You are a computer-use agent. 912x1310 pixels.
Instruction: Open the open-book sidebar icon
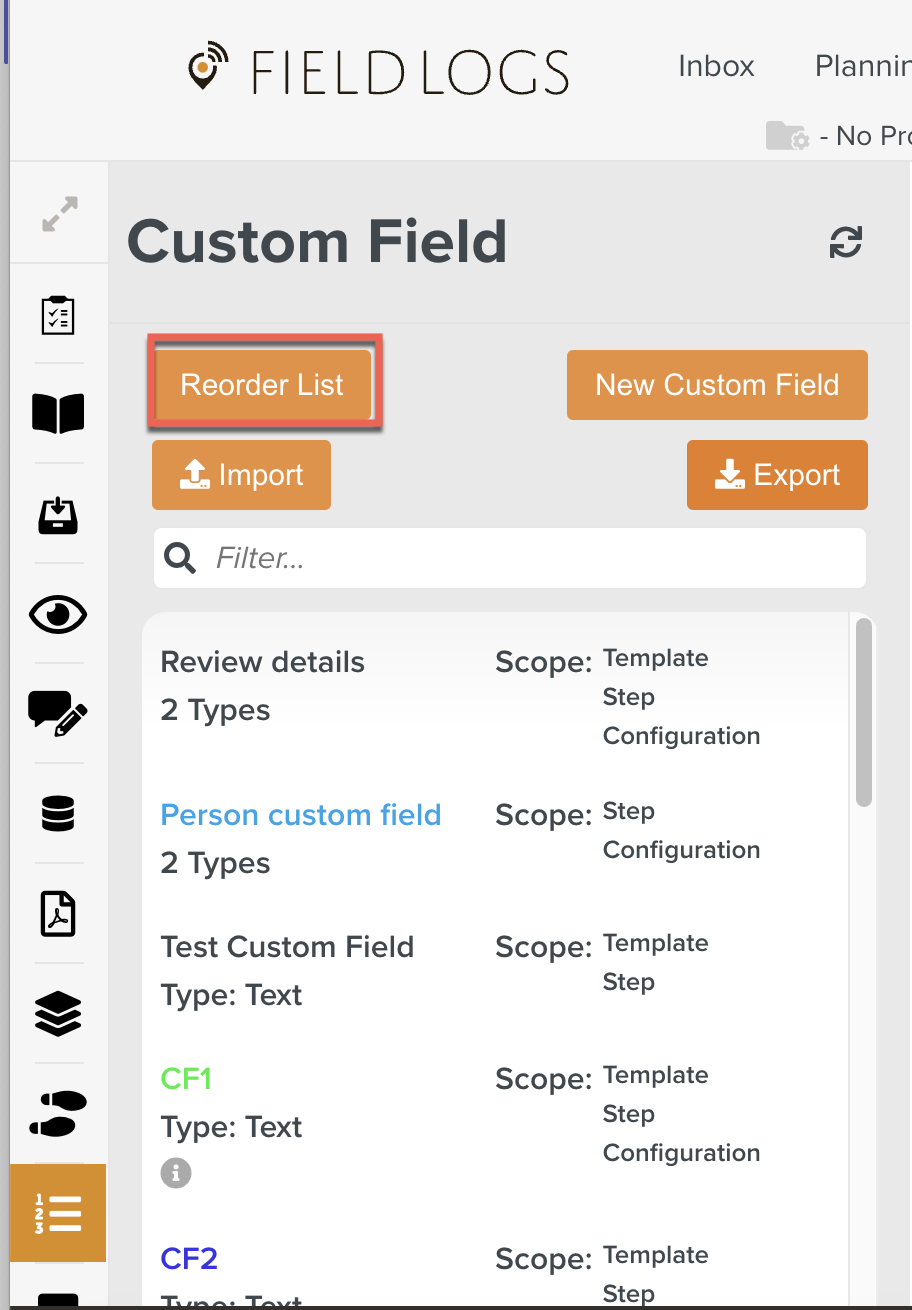coord(58,413)
